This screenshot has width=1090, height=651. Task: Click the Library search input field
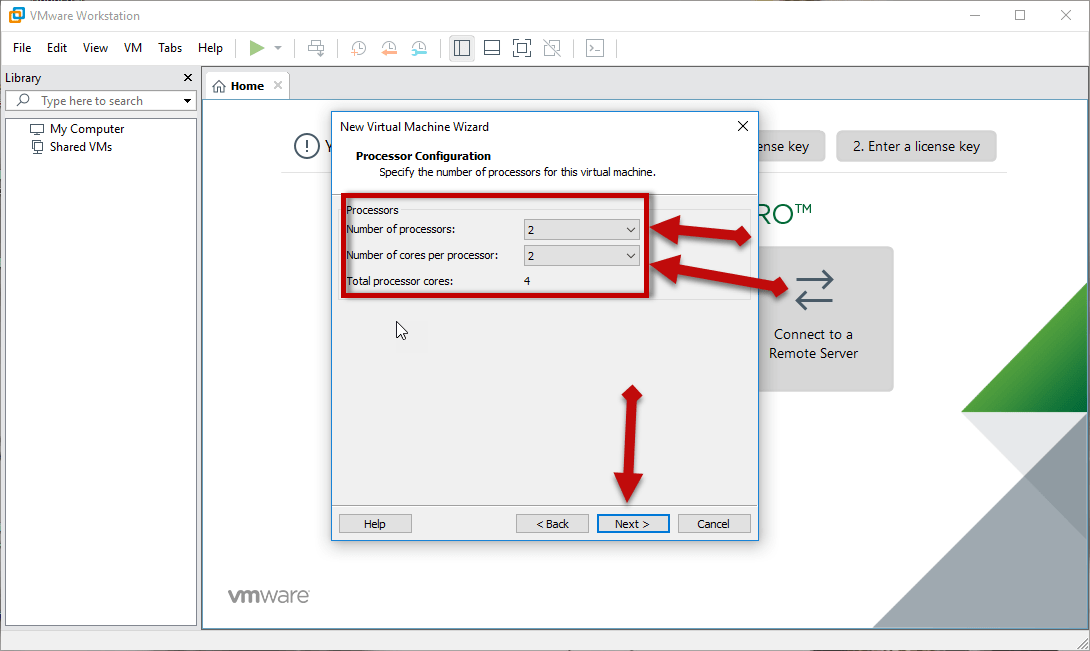[x=105, y=101]
